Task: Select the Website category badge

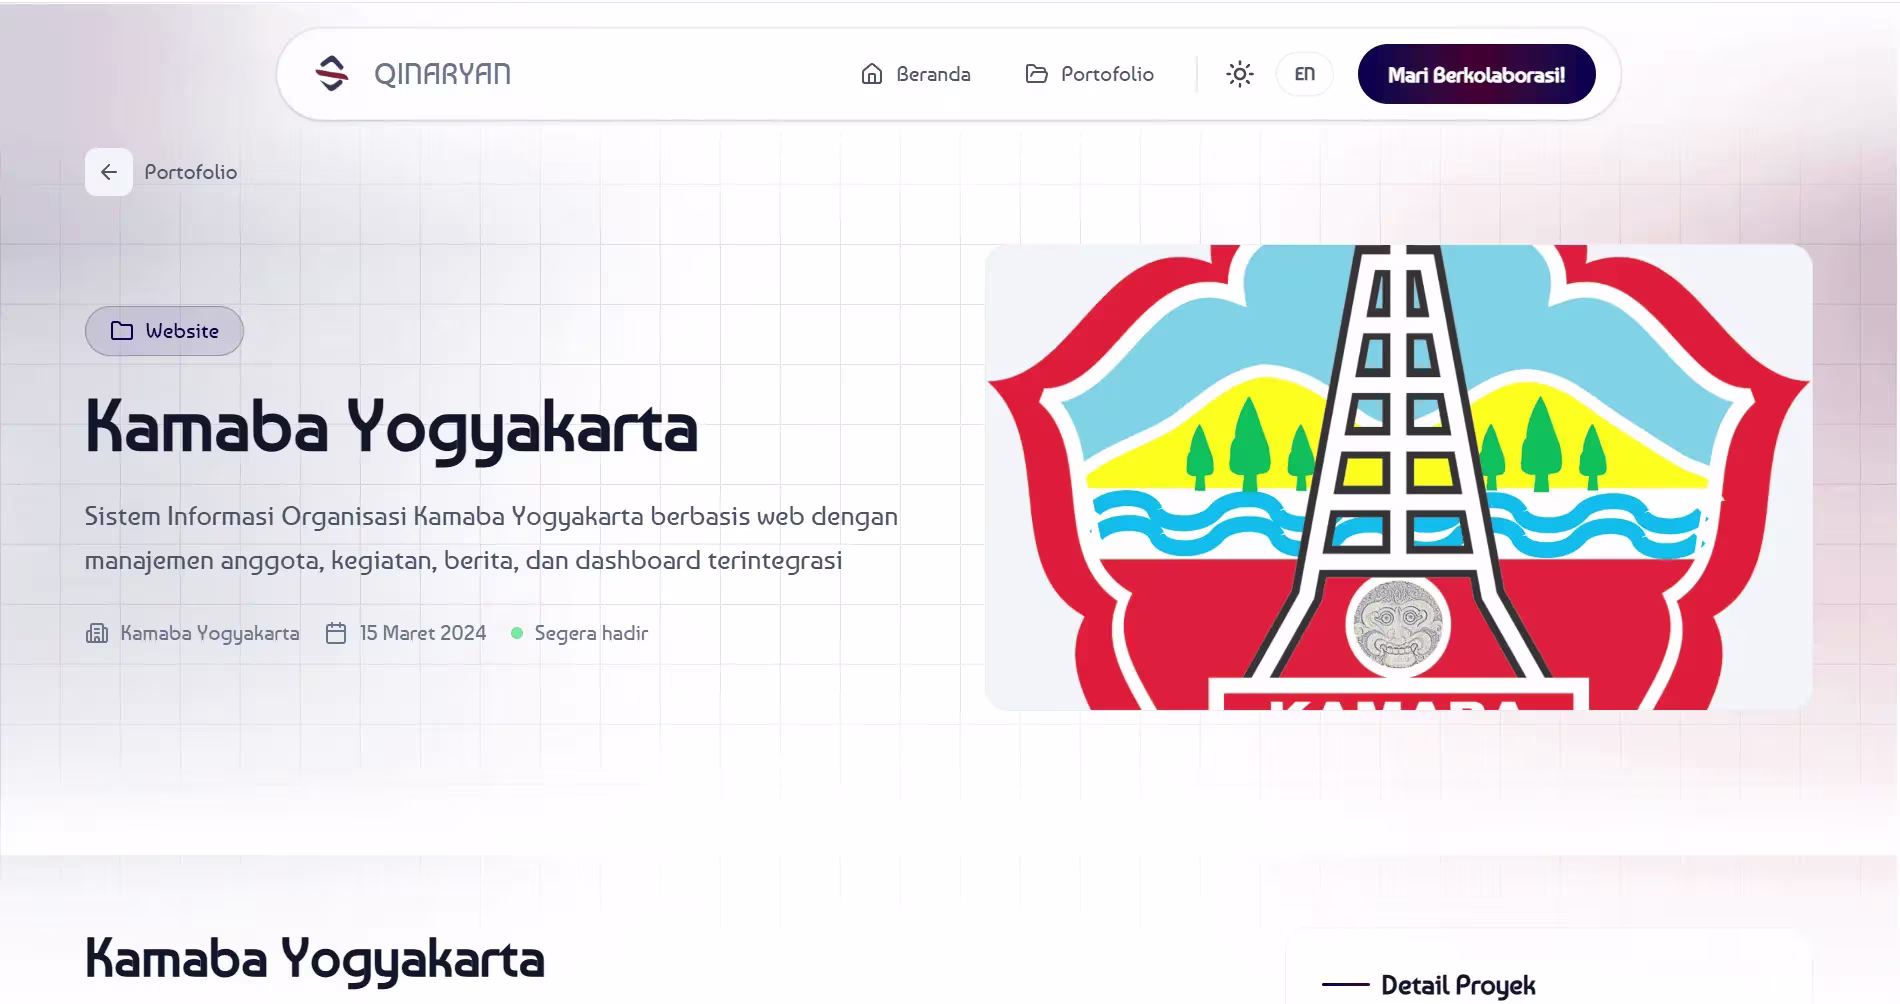Action: [164, 331]
